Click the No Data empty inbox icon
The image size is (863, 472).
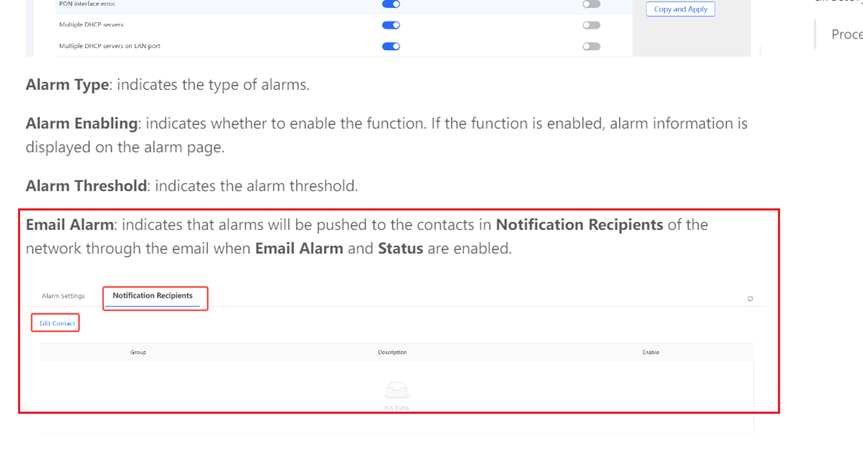[x=396, y=391]
